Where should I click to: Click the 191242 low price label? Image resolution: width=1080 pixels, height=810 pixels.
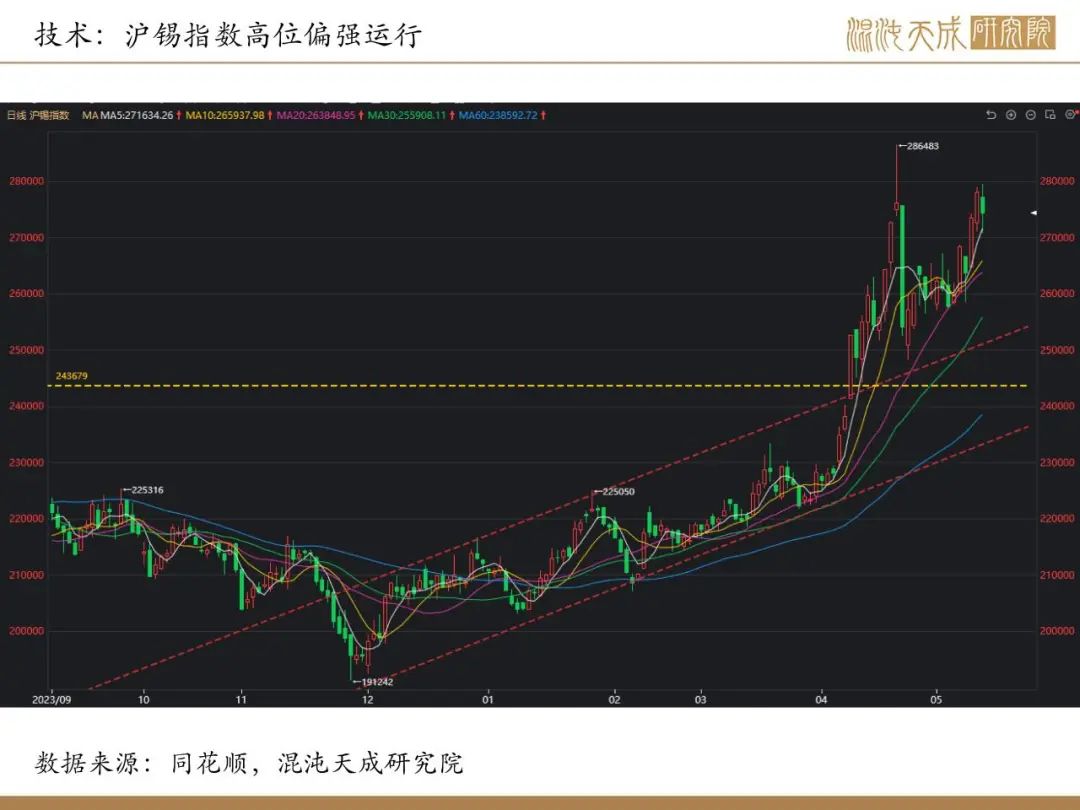click(x=377, y=682)
